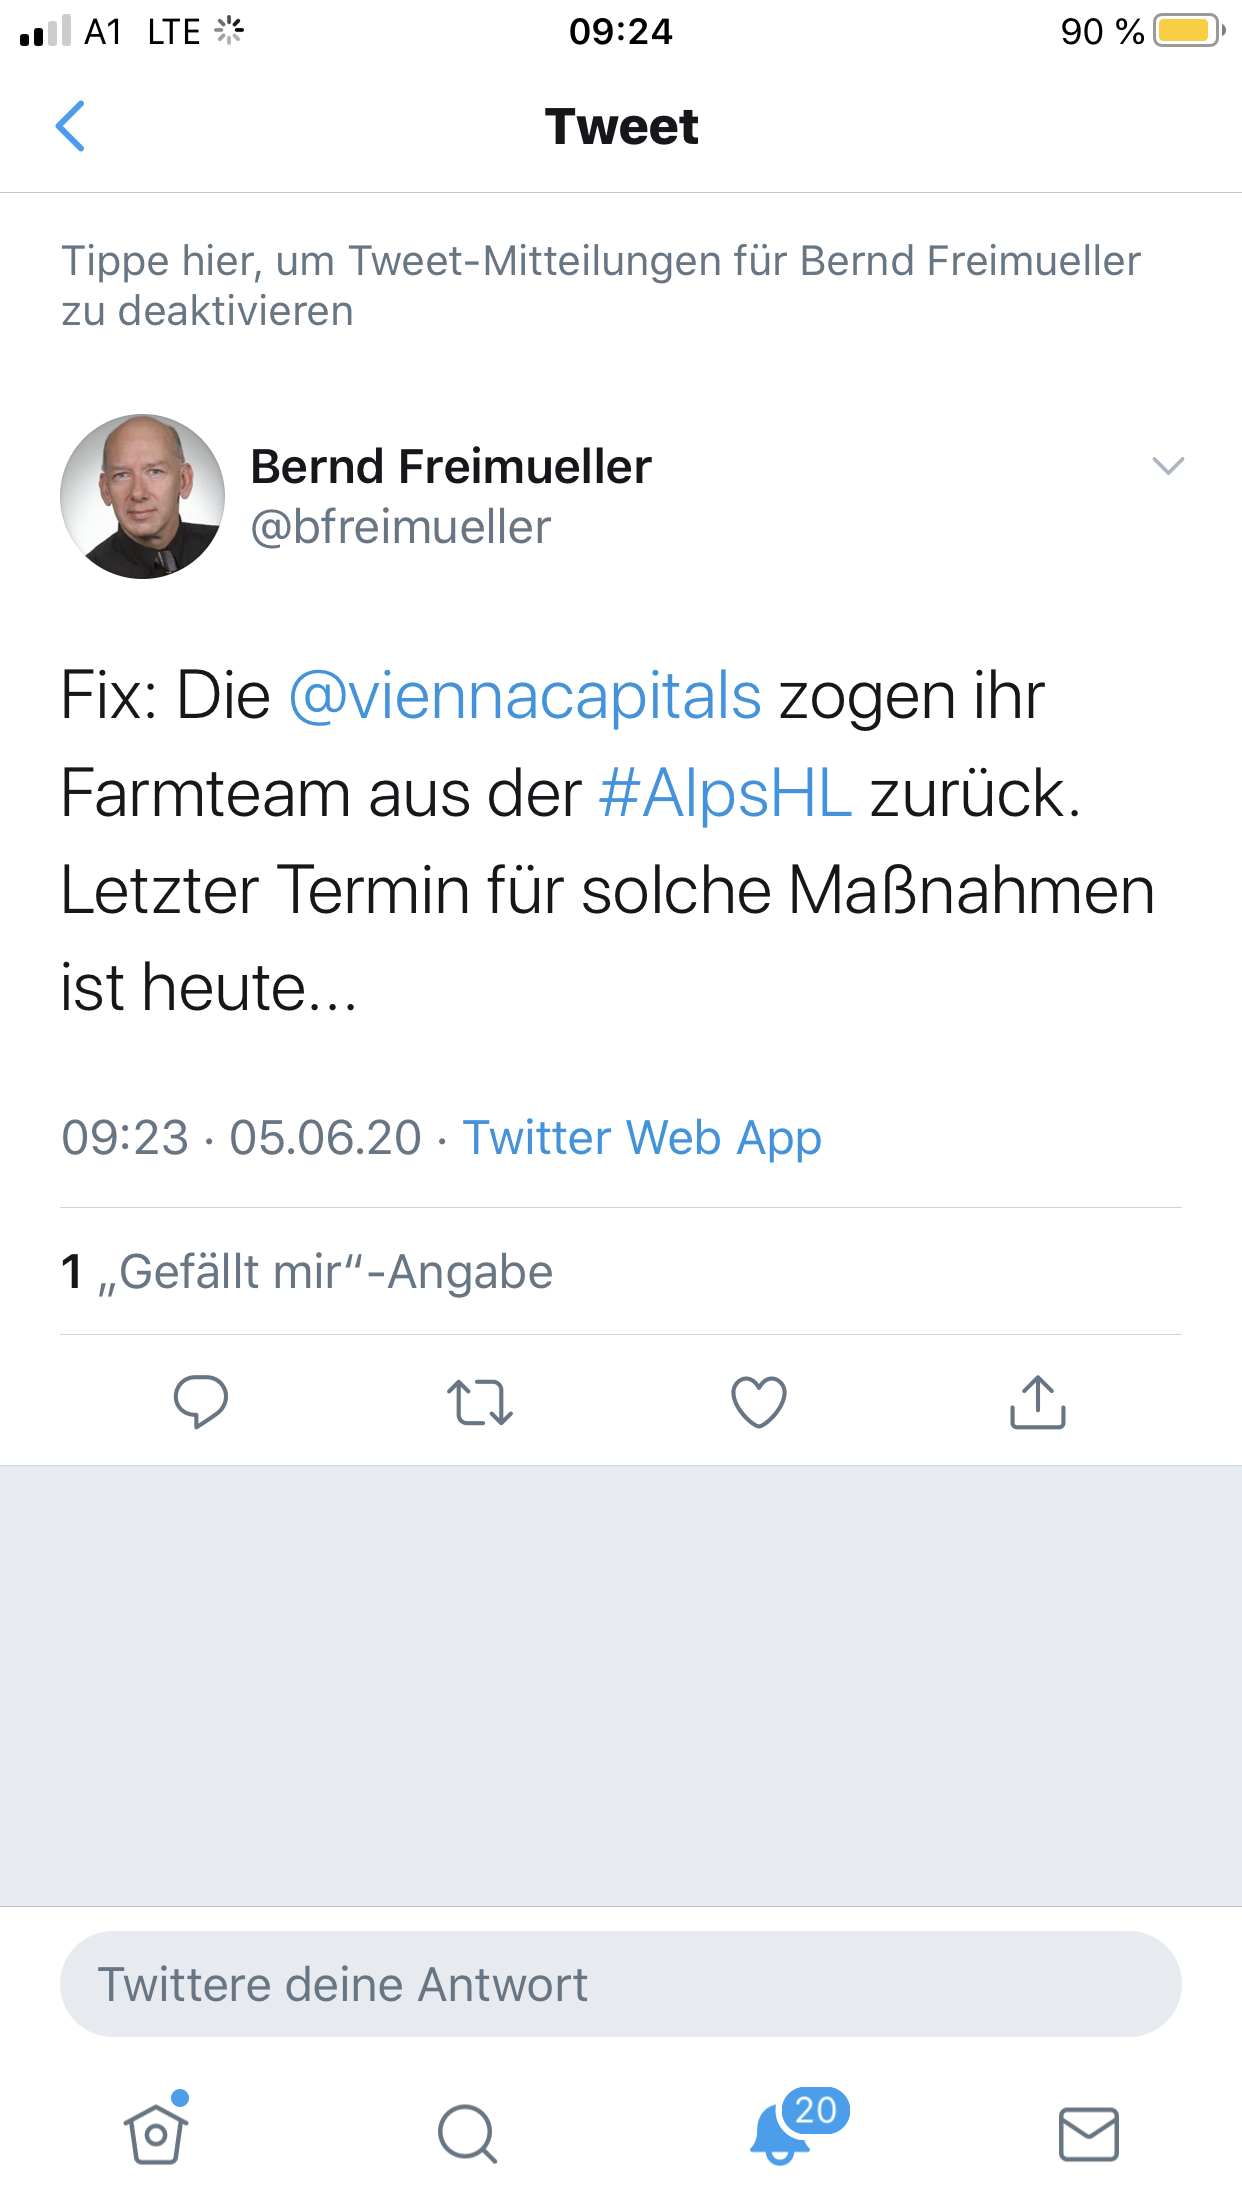Expand tweet options chevron

tap(1168, 466)
